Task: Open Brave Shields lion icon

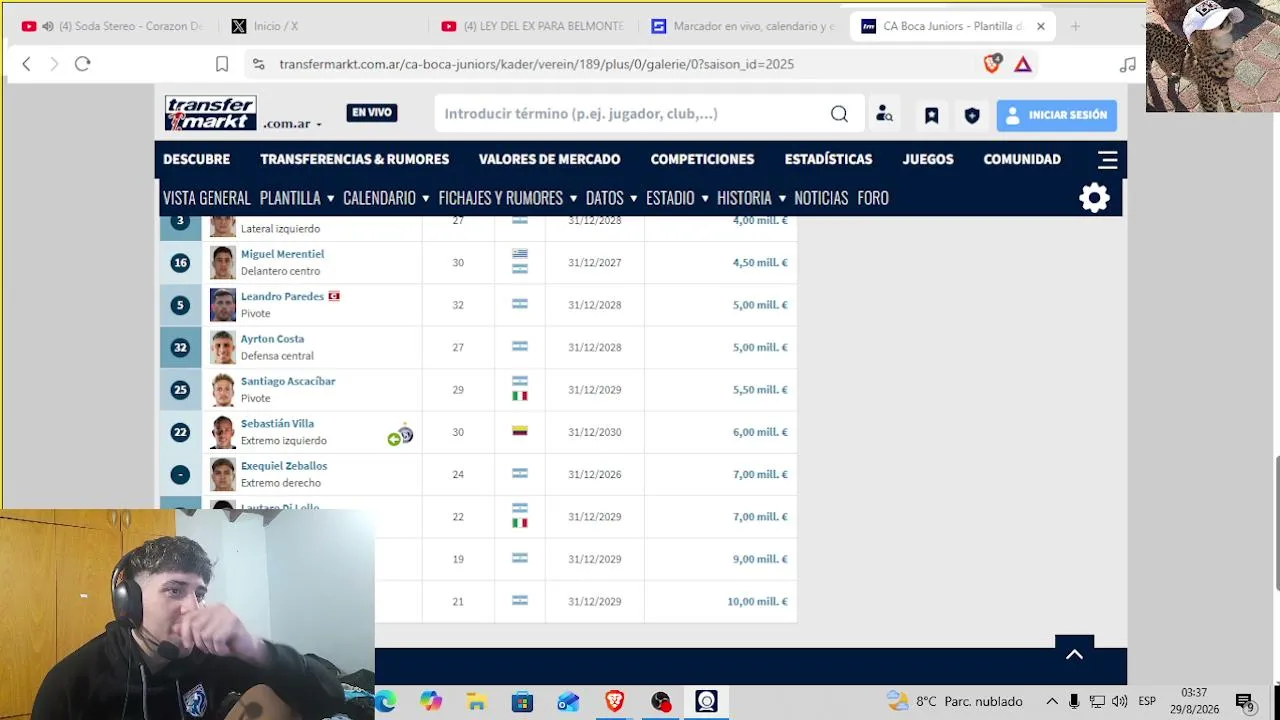Action: (x=992, y=64)
